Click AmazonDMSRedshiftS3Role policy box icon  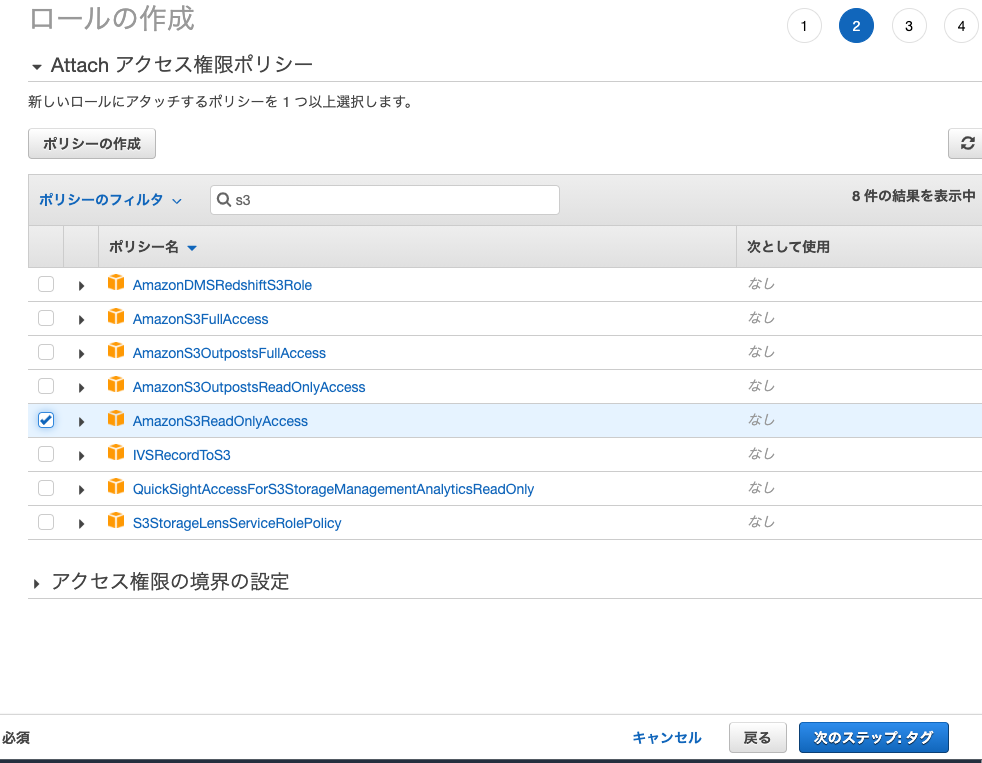pyautogui.click(x=116, y=283)
